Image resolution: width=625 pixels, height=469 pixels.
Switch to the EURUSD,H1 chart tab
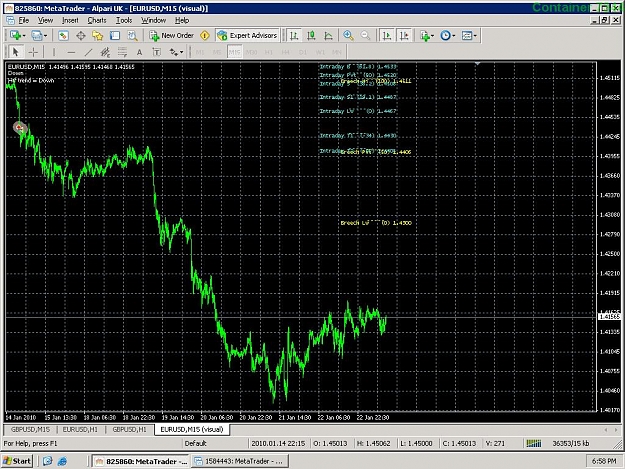pos(80,429)
